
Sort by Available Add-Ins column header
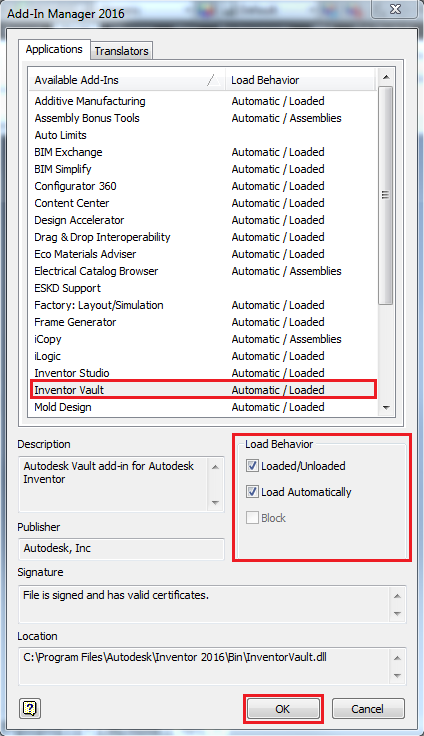[127, 80]
